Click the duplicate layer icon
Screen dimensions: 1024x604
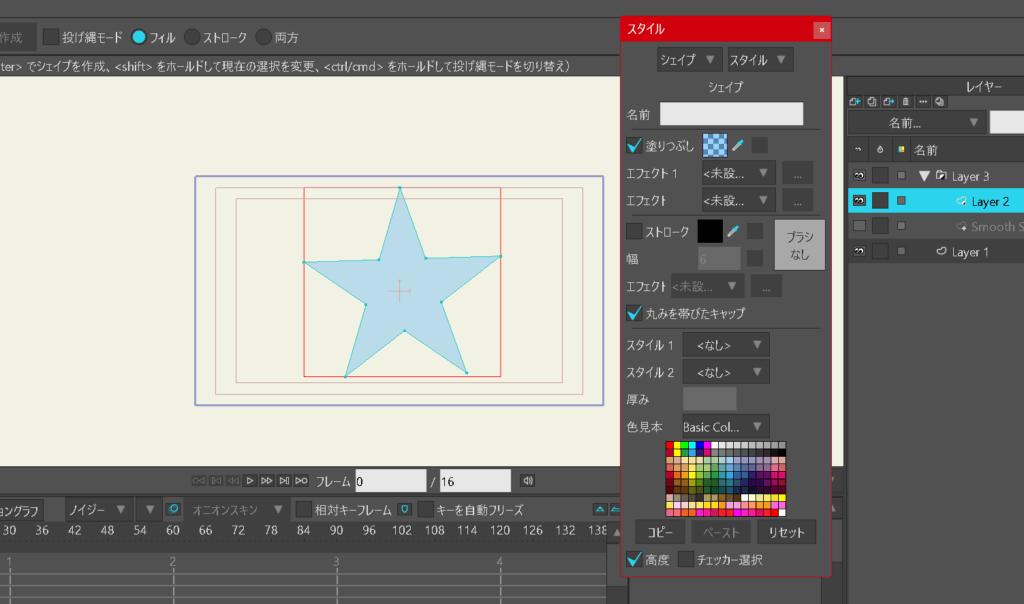click(x=872, y=101)
